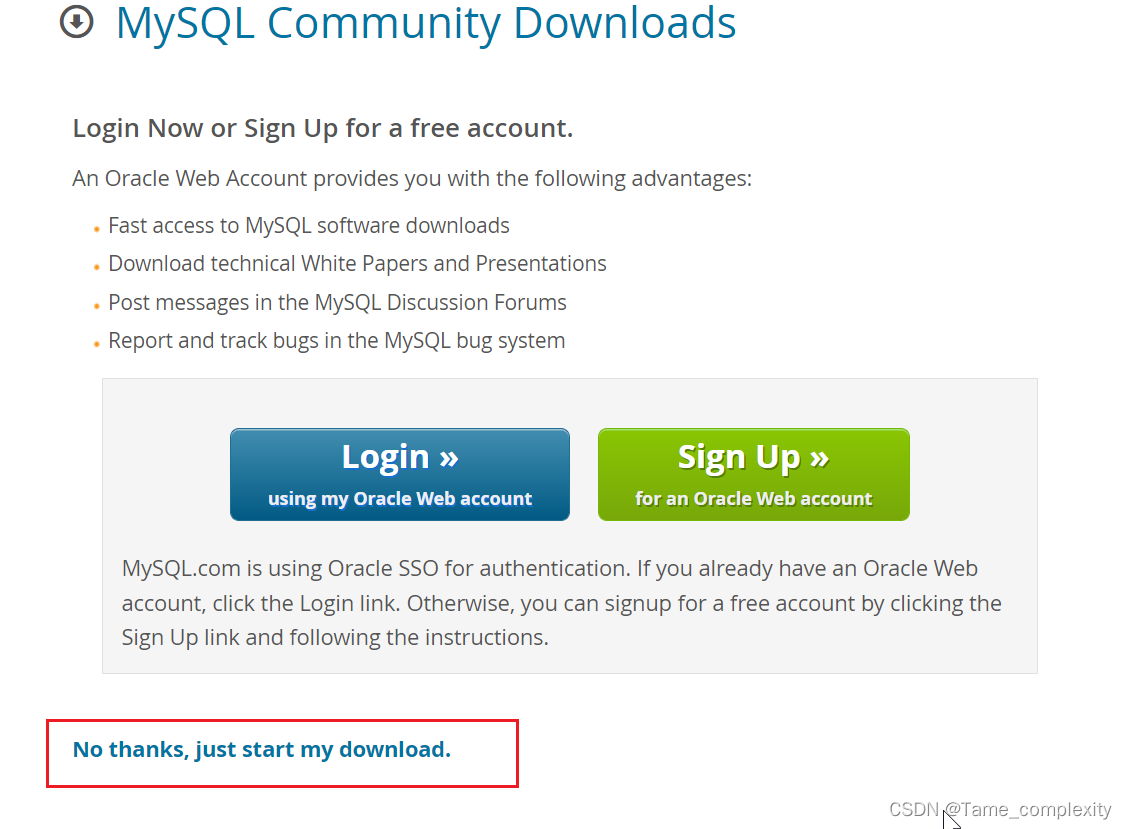Click the CSDN @Tame_complexity watermark link
Screen dimensions: 1127x829
(1000, 810)
